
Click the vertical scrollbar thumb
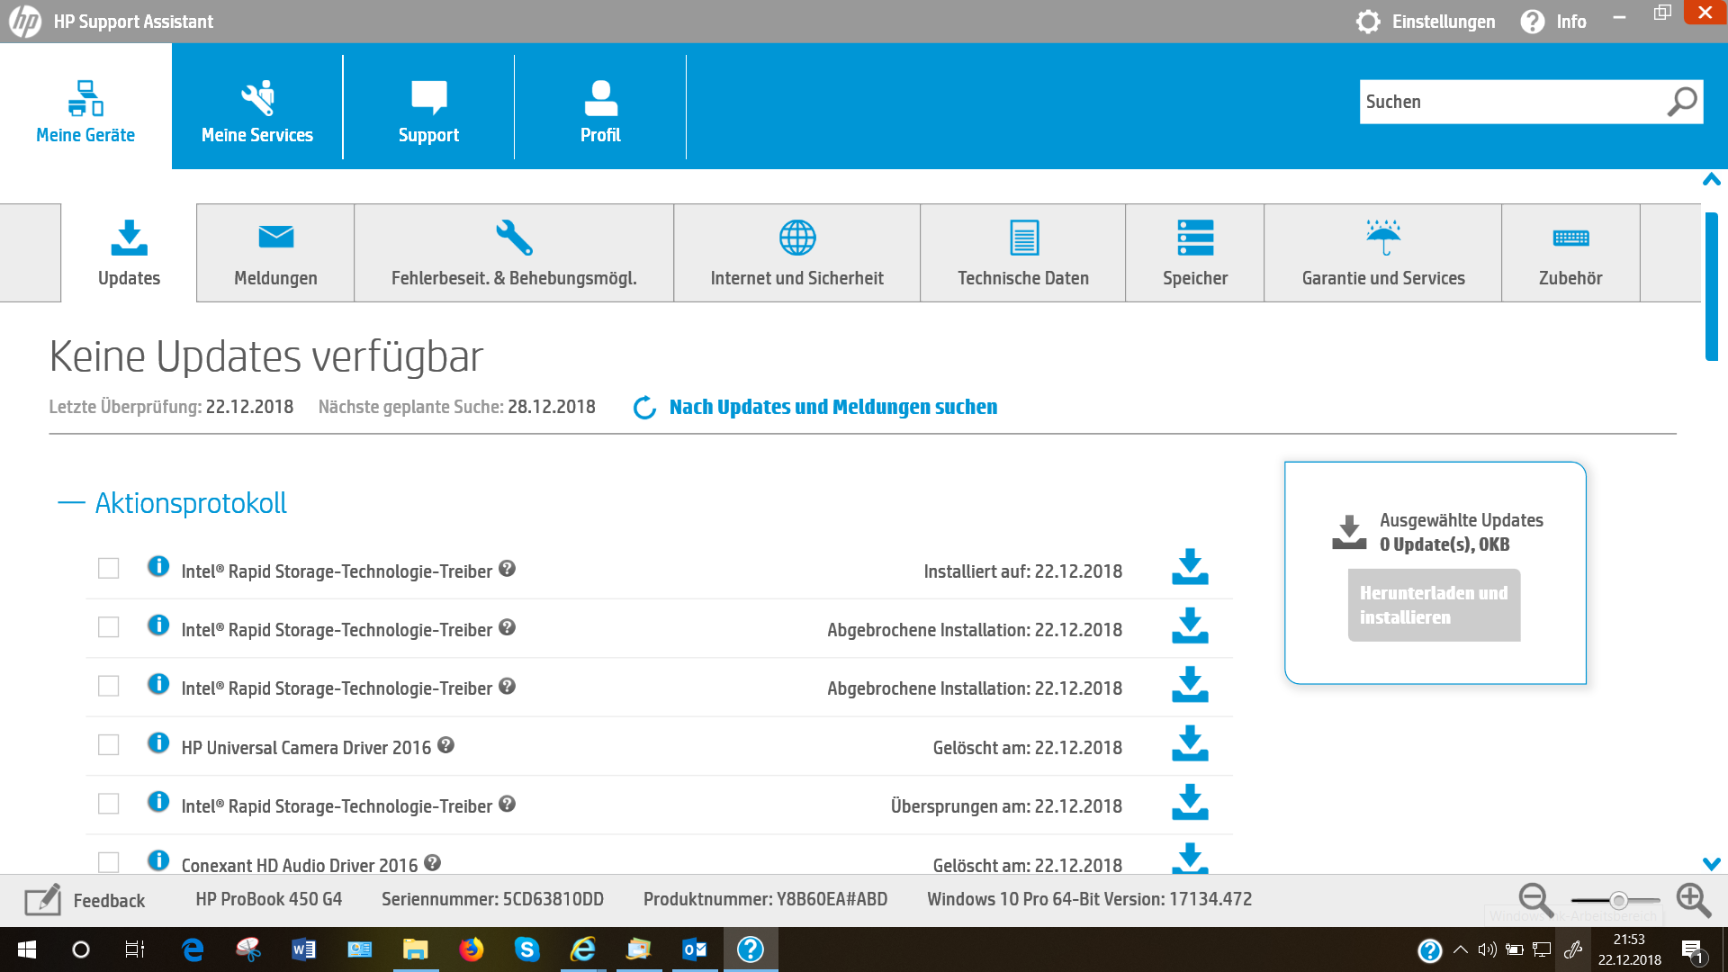tap(1711, 286)
